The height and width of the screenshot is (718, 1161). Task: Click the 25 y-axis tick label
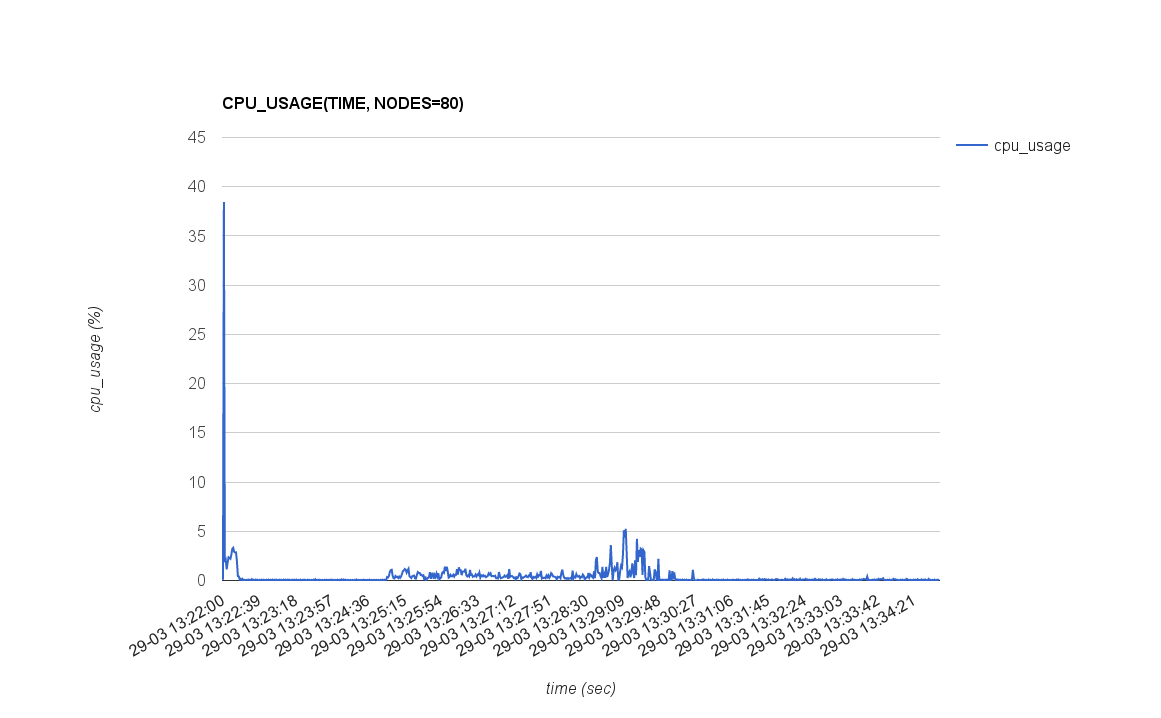[x=196, y=334]
